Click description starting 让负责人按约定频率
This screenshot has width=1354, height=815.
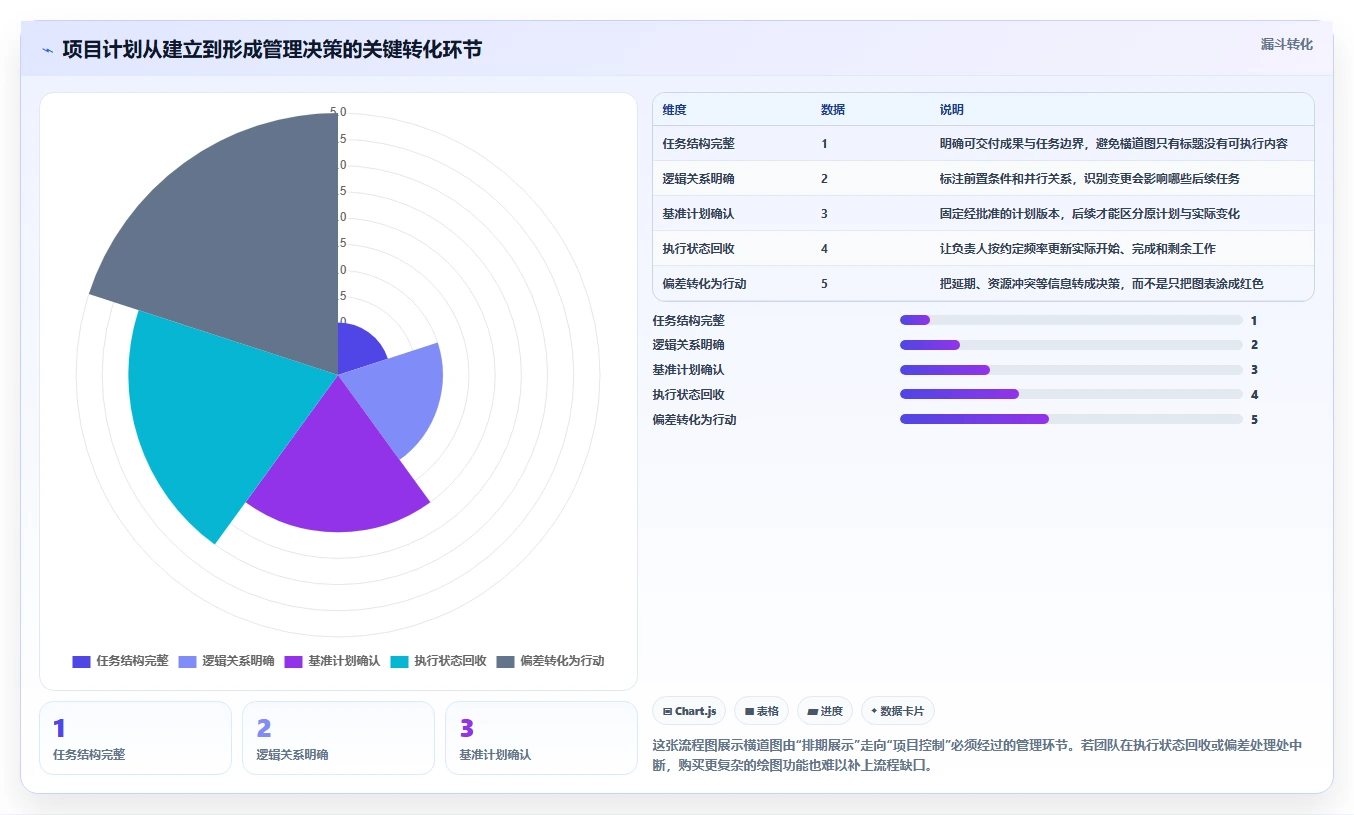click(1077, 249)
